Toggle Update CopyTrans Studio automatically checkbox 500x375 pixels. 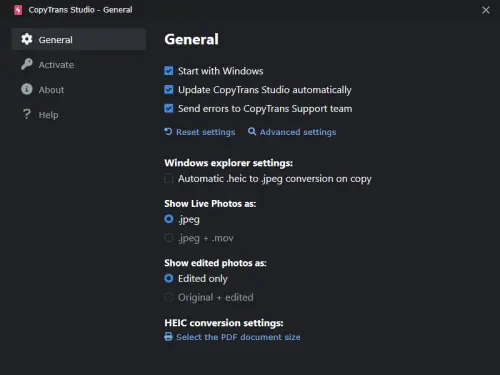(169, 89)
